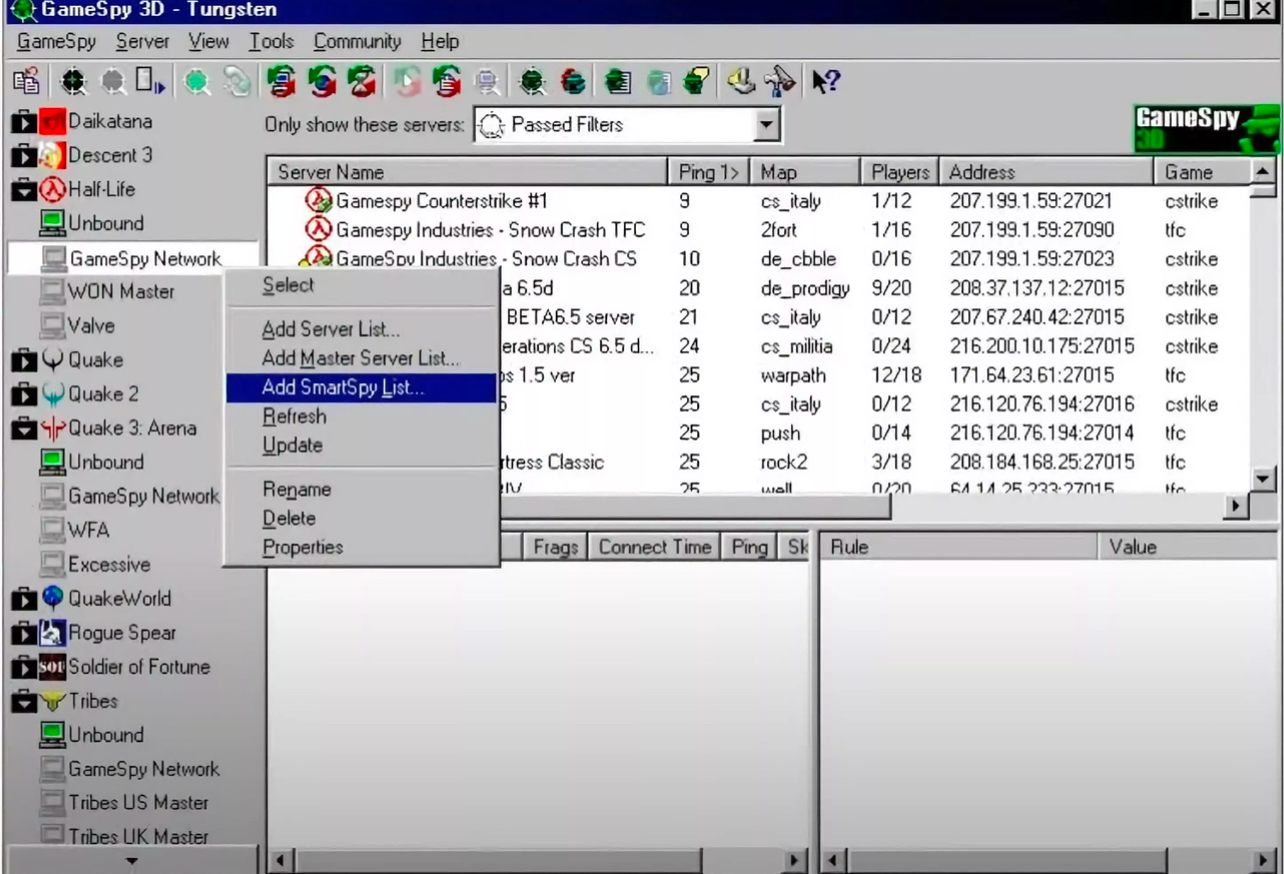The image size is (1284, 874).
Task: Choose 'Refresh' in the context menu
Action: tap(361, 416)
